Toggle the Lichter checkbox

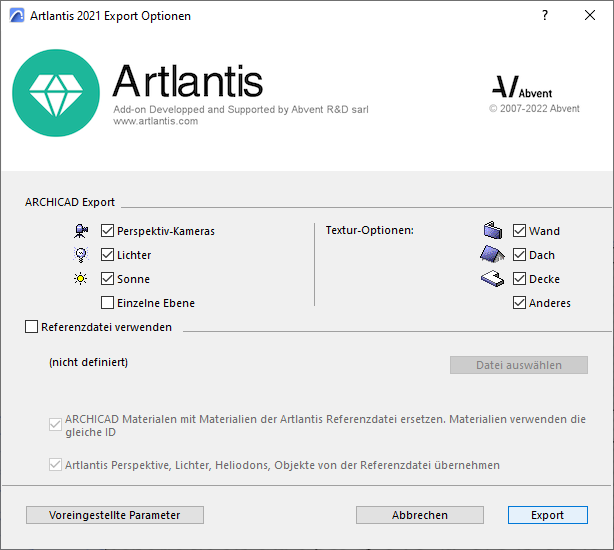[107, 255]
